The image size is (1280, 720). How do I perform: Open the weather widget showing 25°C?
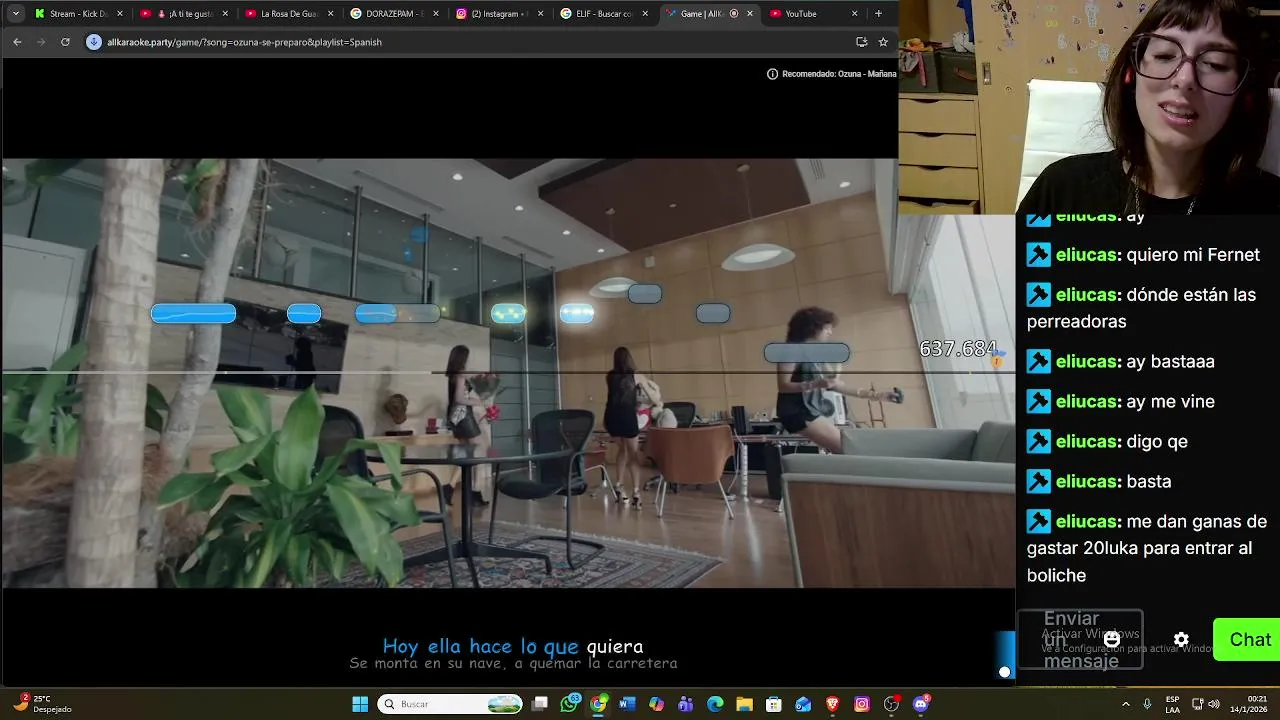click(41, 704)
